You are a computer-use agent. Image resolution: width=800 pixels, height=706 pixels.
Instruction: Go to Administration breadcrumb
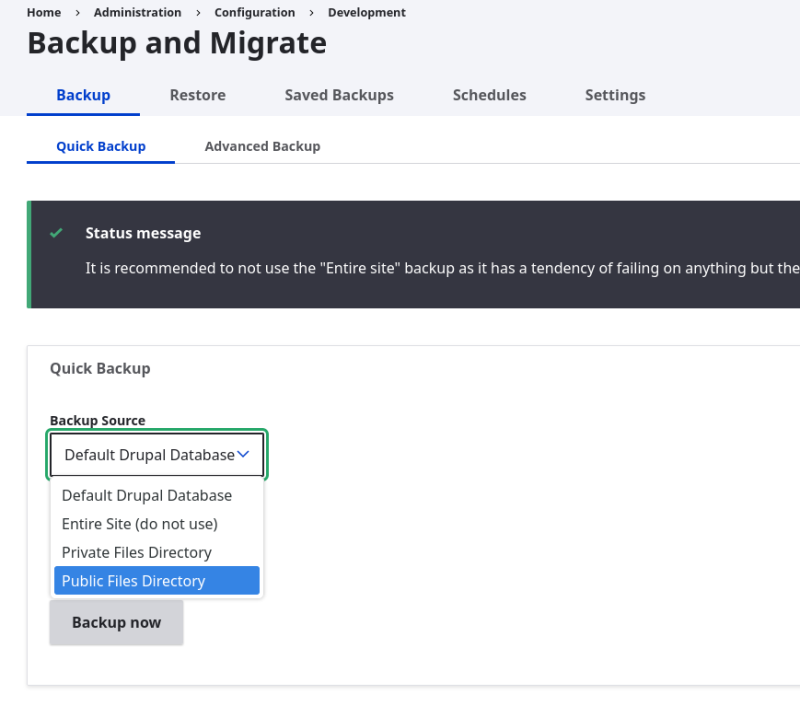point(137,12)
